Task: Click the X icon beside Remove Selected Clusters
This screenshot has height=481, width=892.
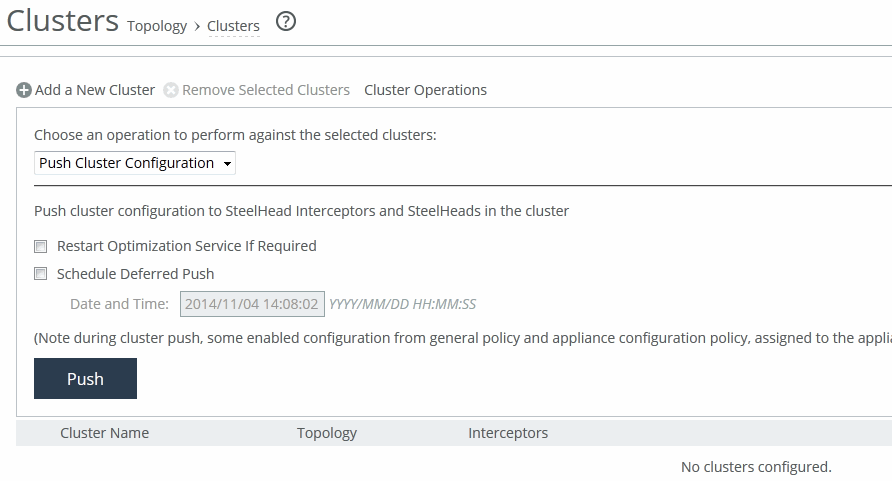Action: pos(171,90)
